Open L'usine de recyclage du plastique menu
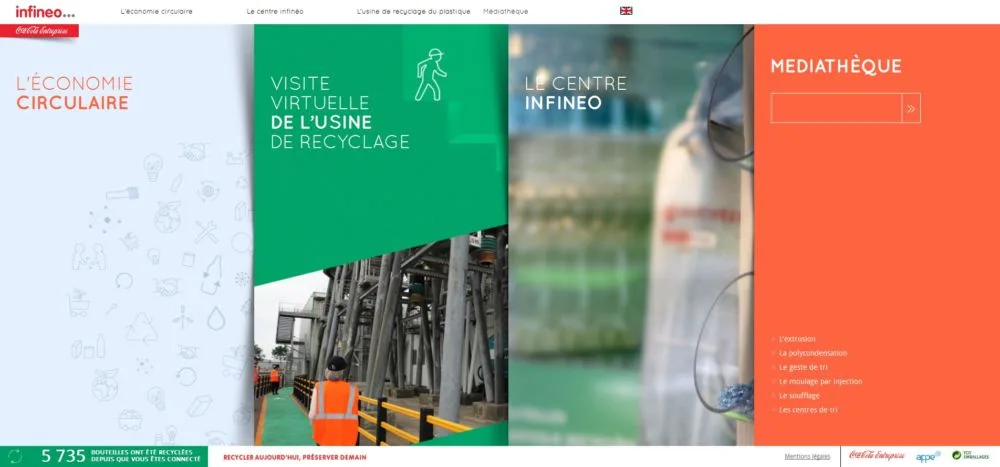Viewport: 1000px width, 467px height. coord(413,11)
